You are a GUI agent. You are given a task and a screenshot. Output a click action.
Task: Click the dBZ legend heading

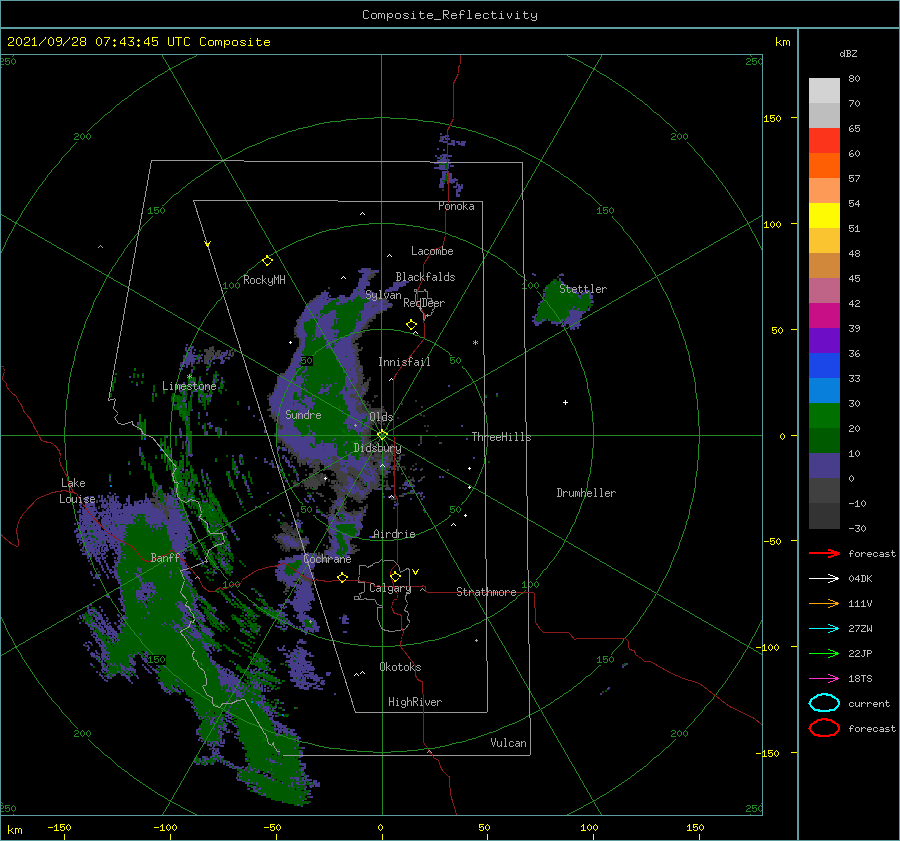pos(848,53)
